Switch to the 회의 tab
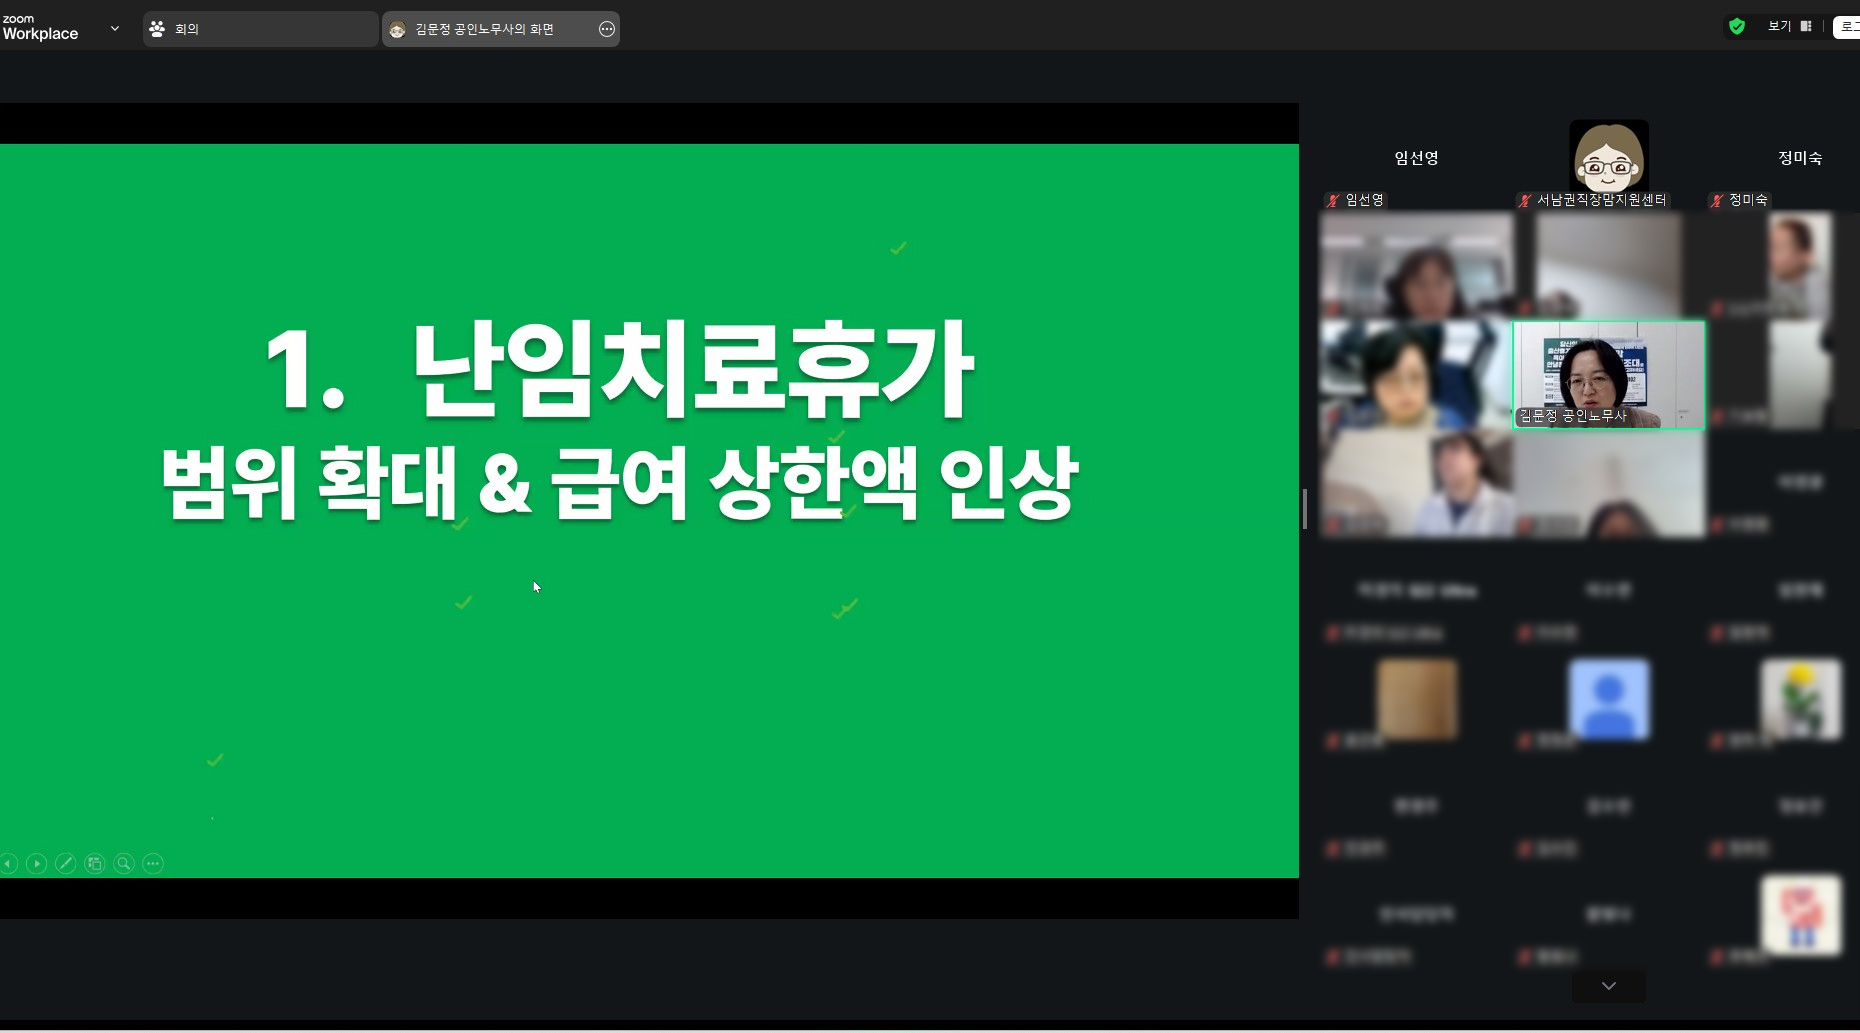The height and width of the screenshot is (1033, 1860). pos(260,29)
